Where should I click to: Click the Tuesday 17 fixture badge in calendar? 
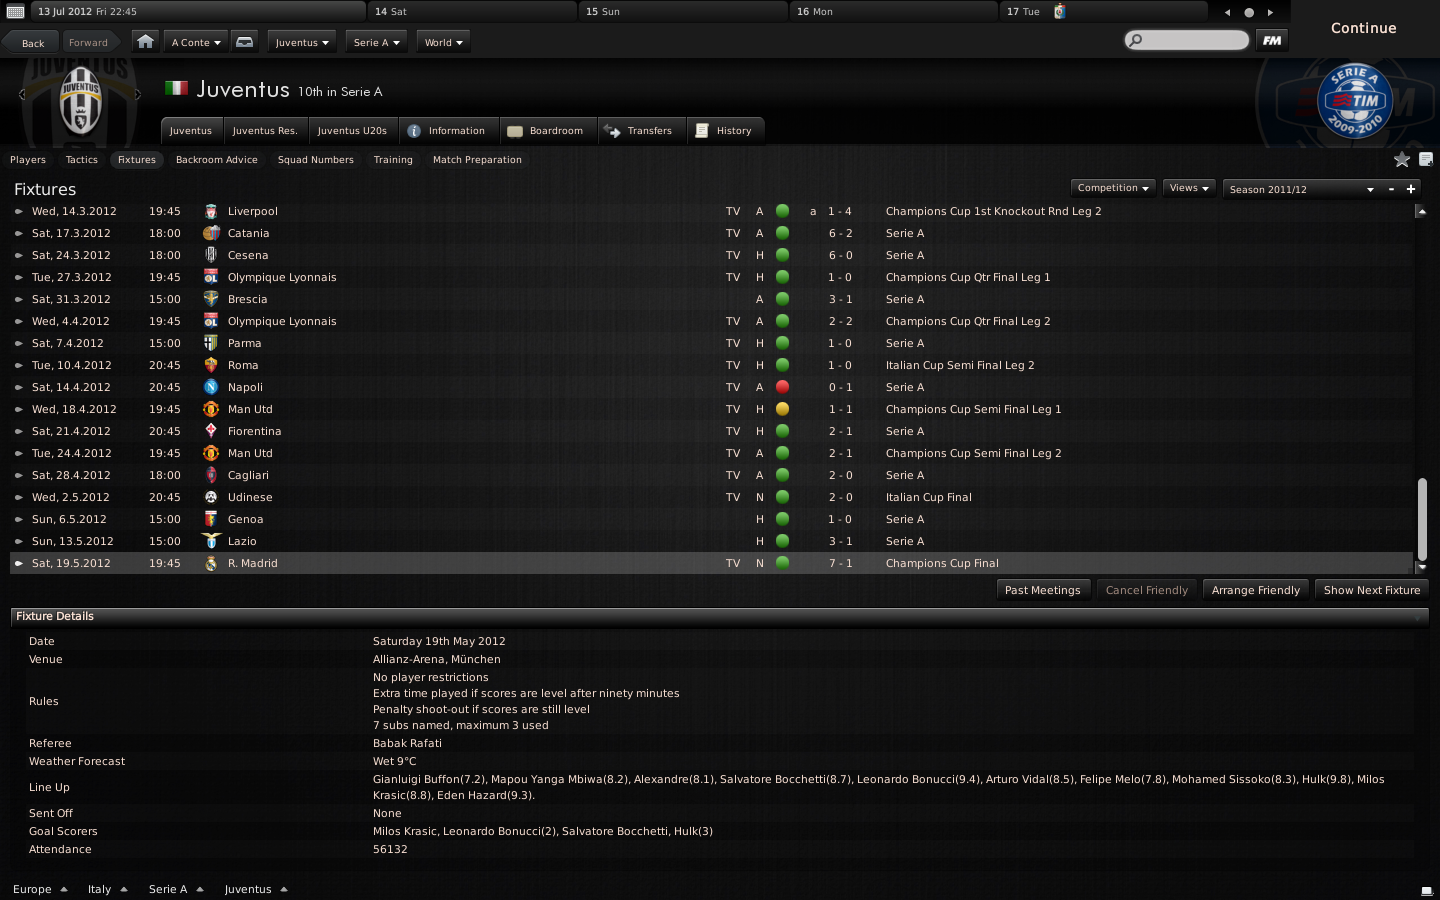click(1060, 12)
